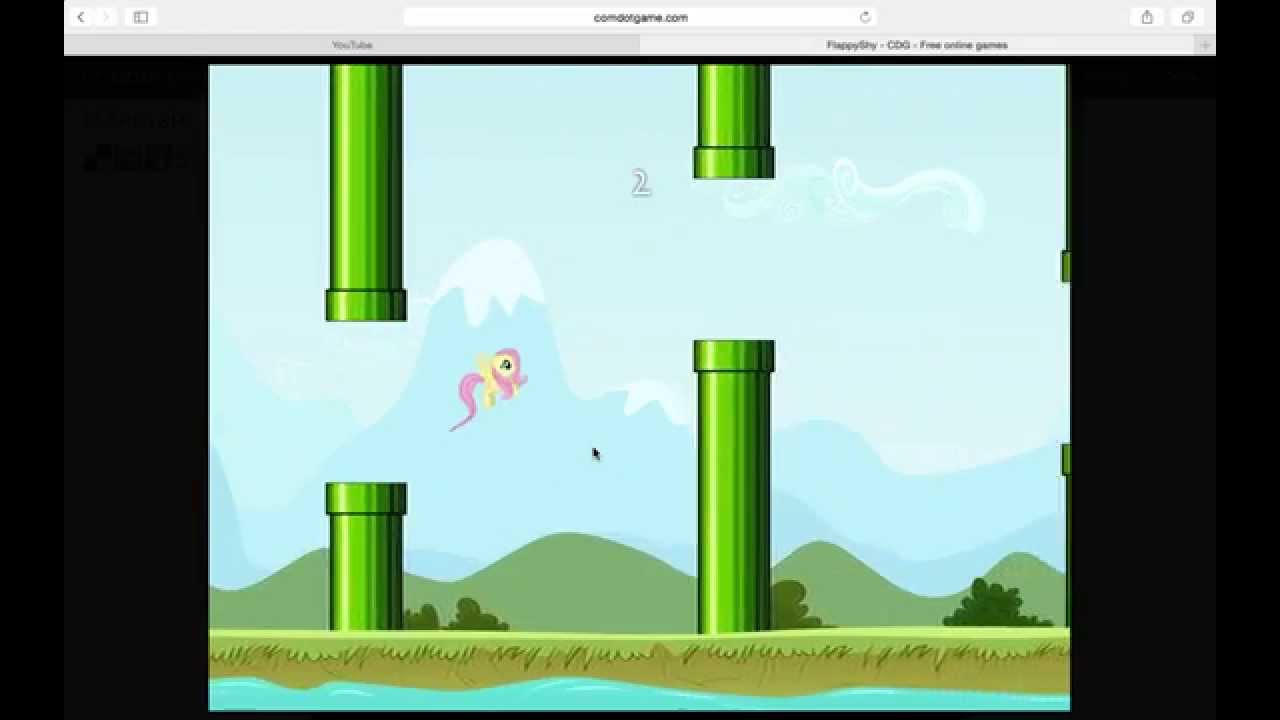
Task: Click the pink Fluttershy pony character
Action: click(488, 388)
